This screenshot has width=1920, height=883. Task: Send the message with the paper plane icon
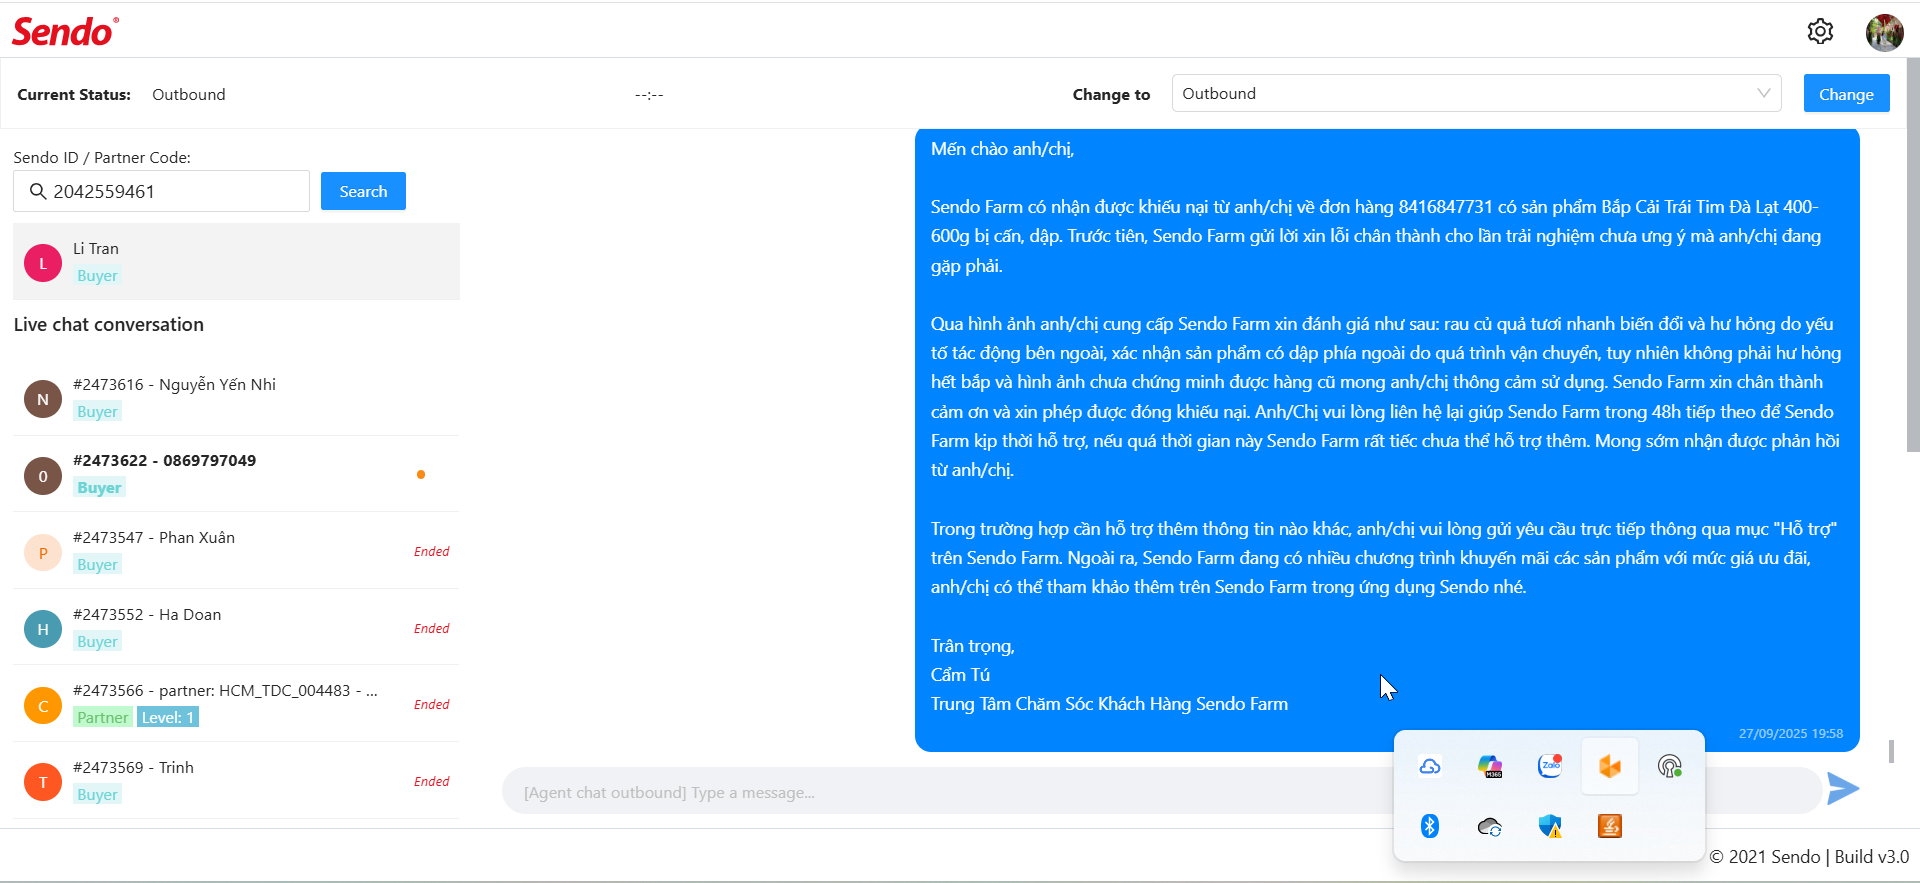1842,789
